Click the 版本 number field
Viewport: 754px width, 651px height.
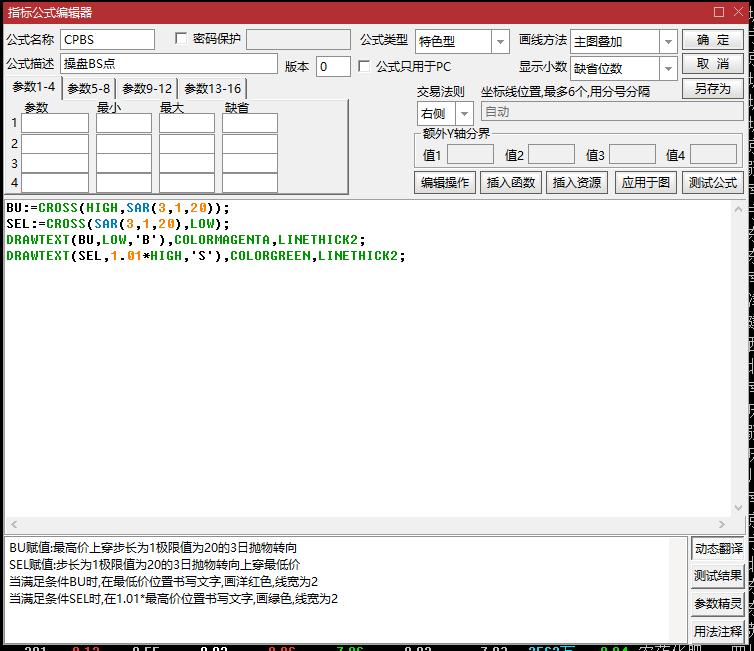click(x=333, y=66)
